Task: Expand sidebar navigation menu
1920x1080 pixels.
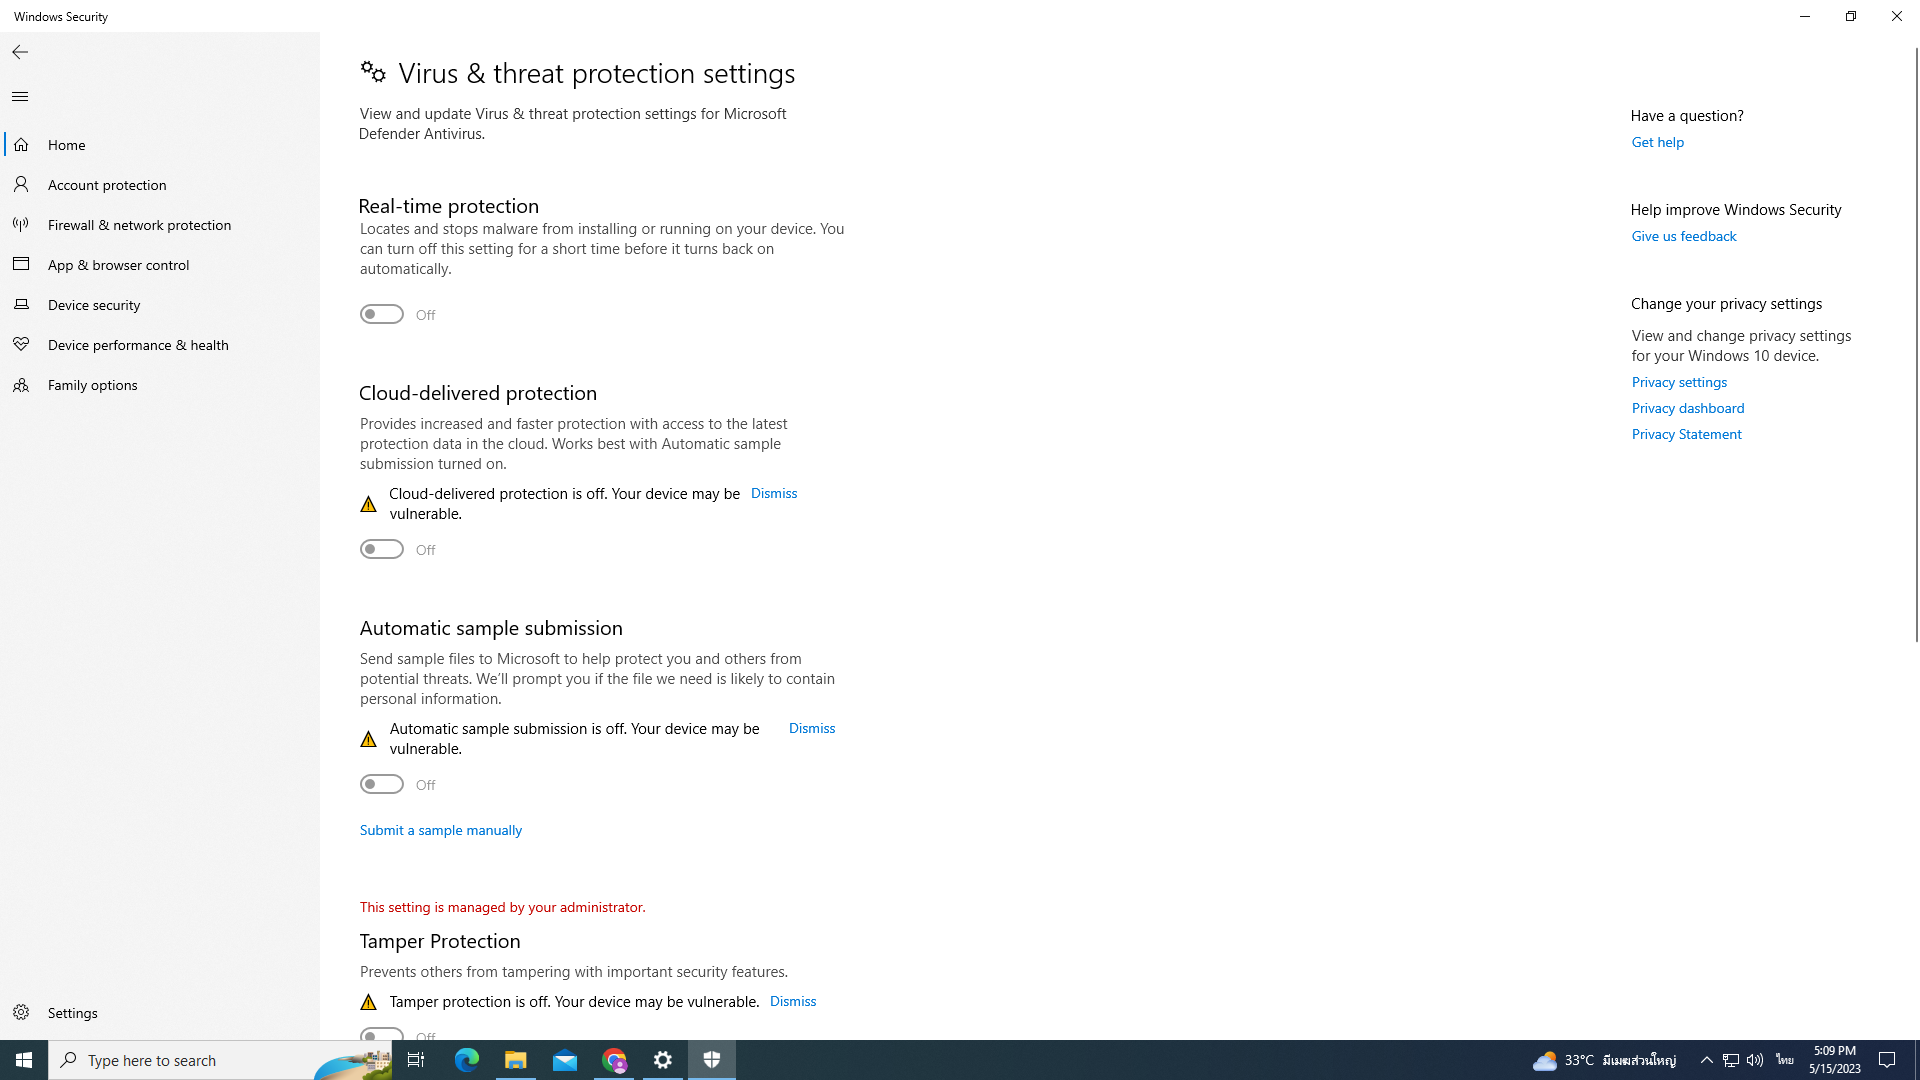Action: pyautogui.click(x=20, y=95)
